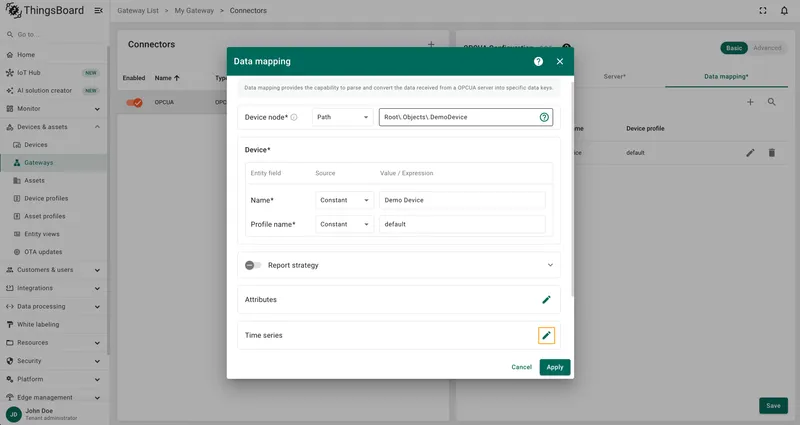Toggle the OPCUA connector enabled switch
Screen dimensions: 800x425
pos(135,103)
